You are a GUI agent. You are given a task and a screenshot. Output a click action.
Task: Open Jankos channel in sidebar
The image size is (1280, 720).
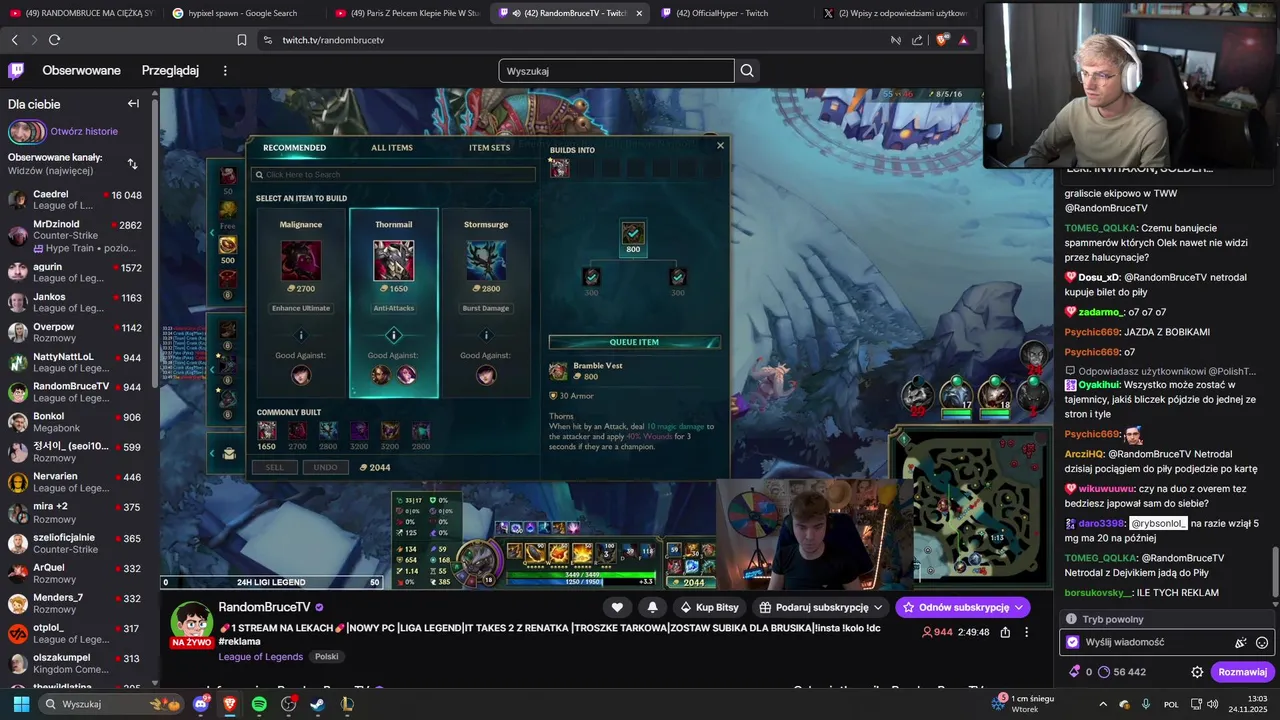point(76,303)
